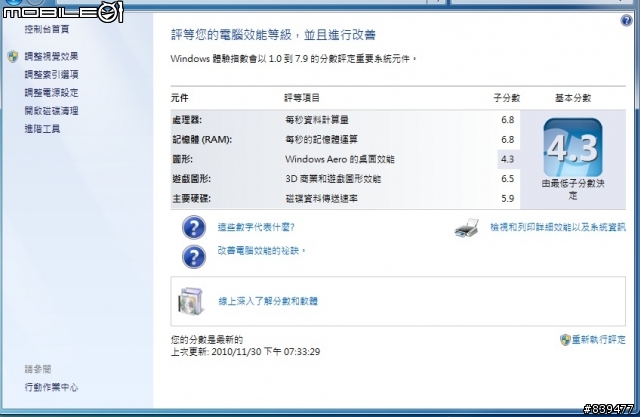Image resolution: width=640 pixels, height=417 pixels.
Task: Click the 子分數 column header
Action: pos(507,98)
